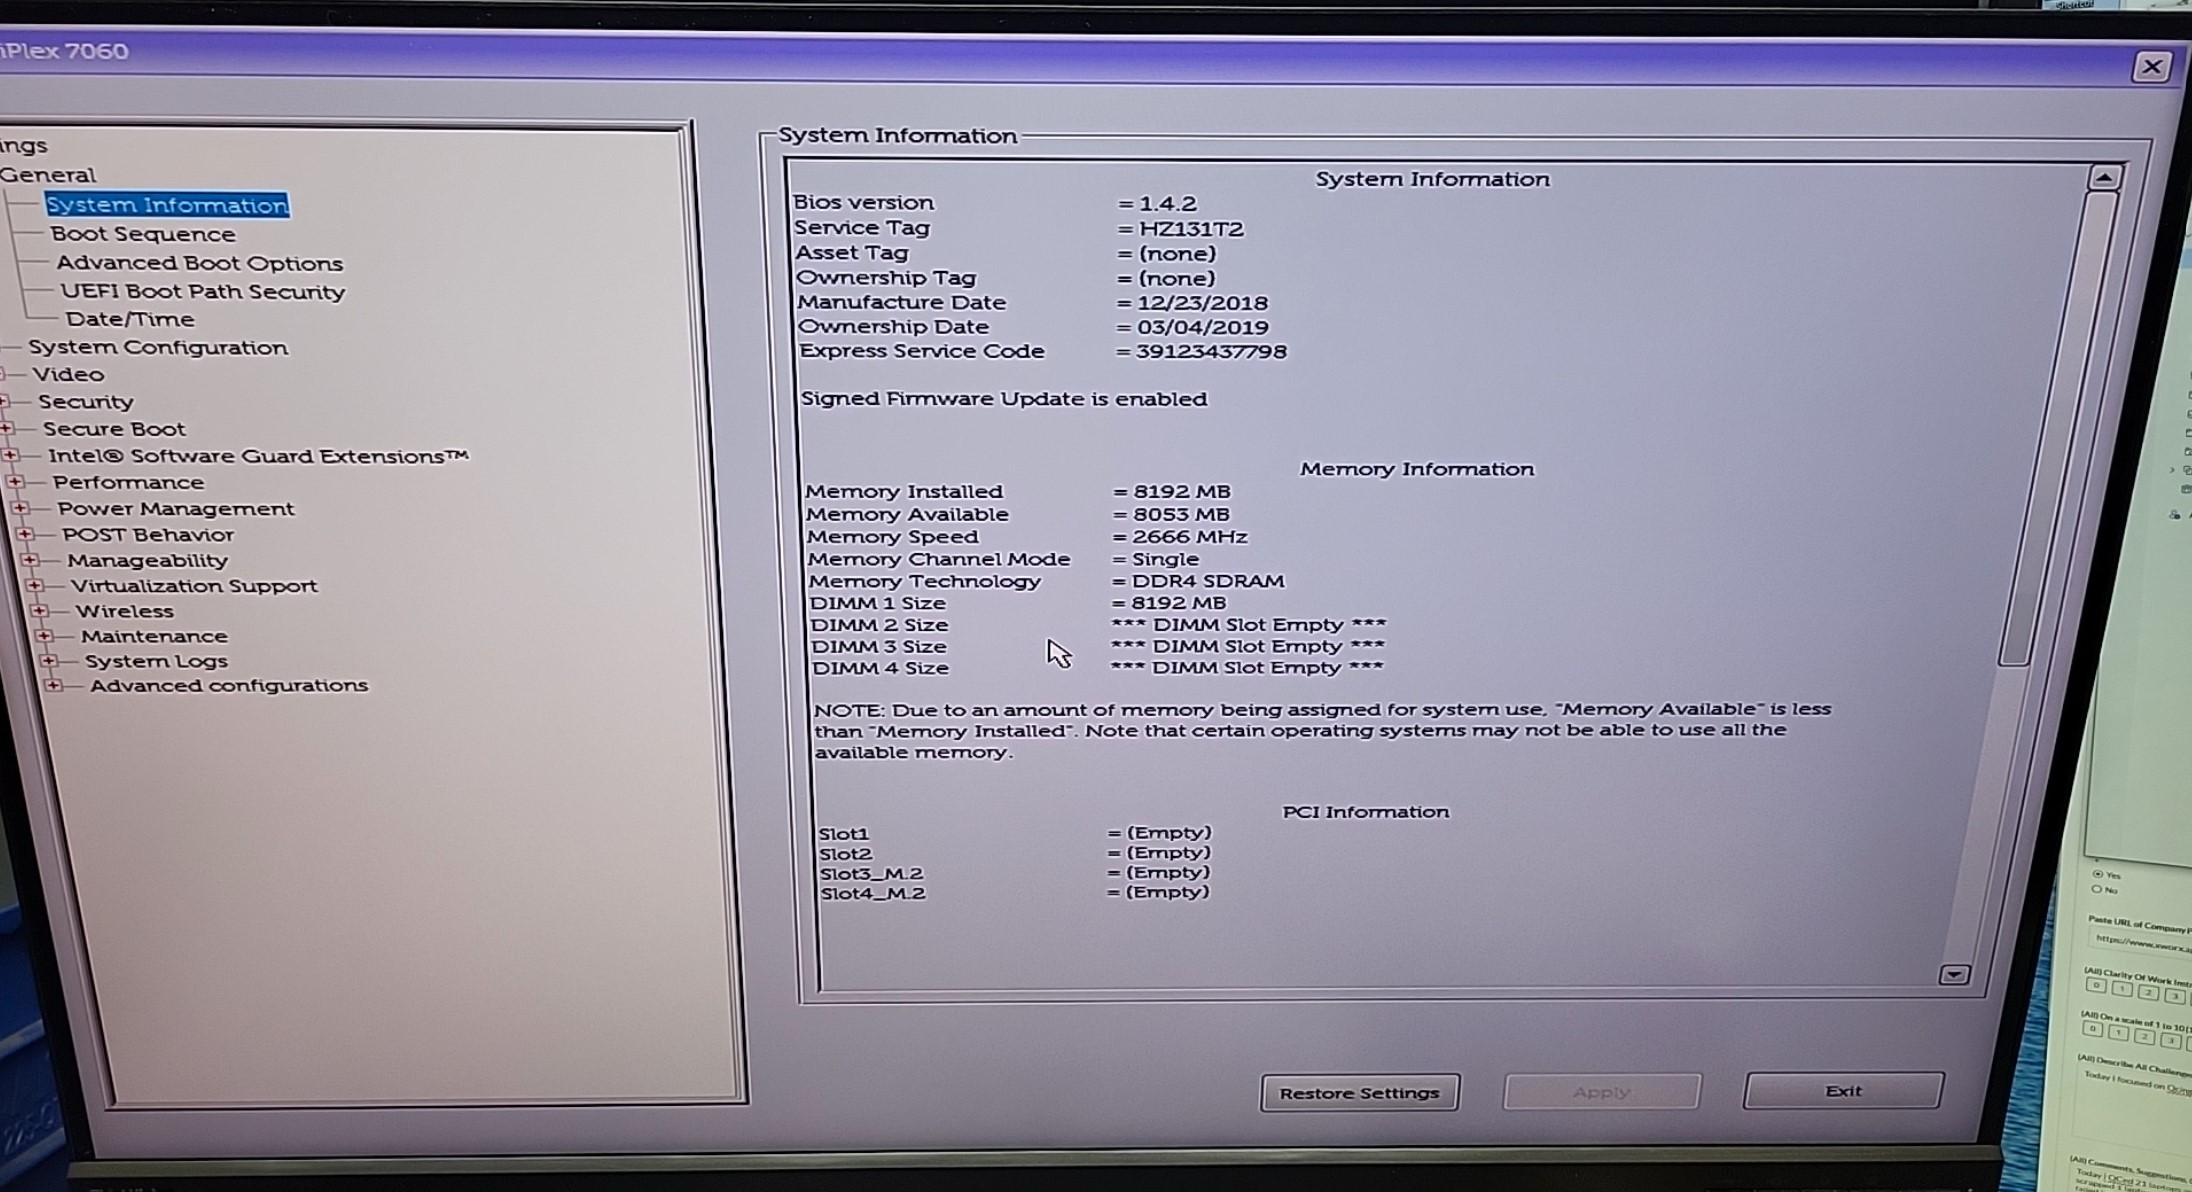
Task: Select Boot Sequence in the tree
Action: (x=143, y=234)
